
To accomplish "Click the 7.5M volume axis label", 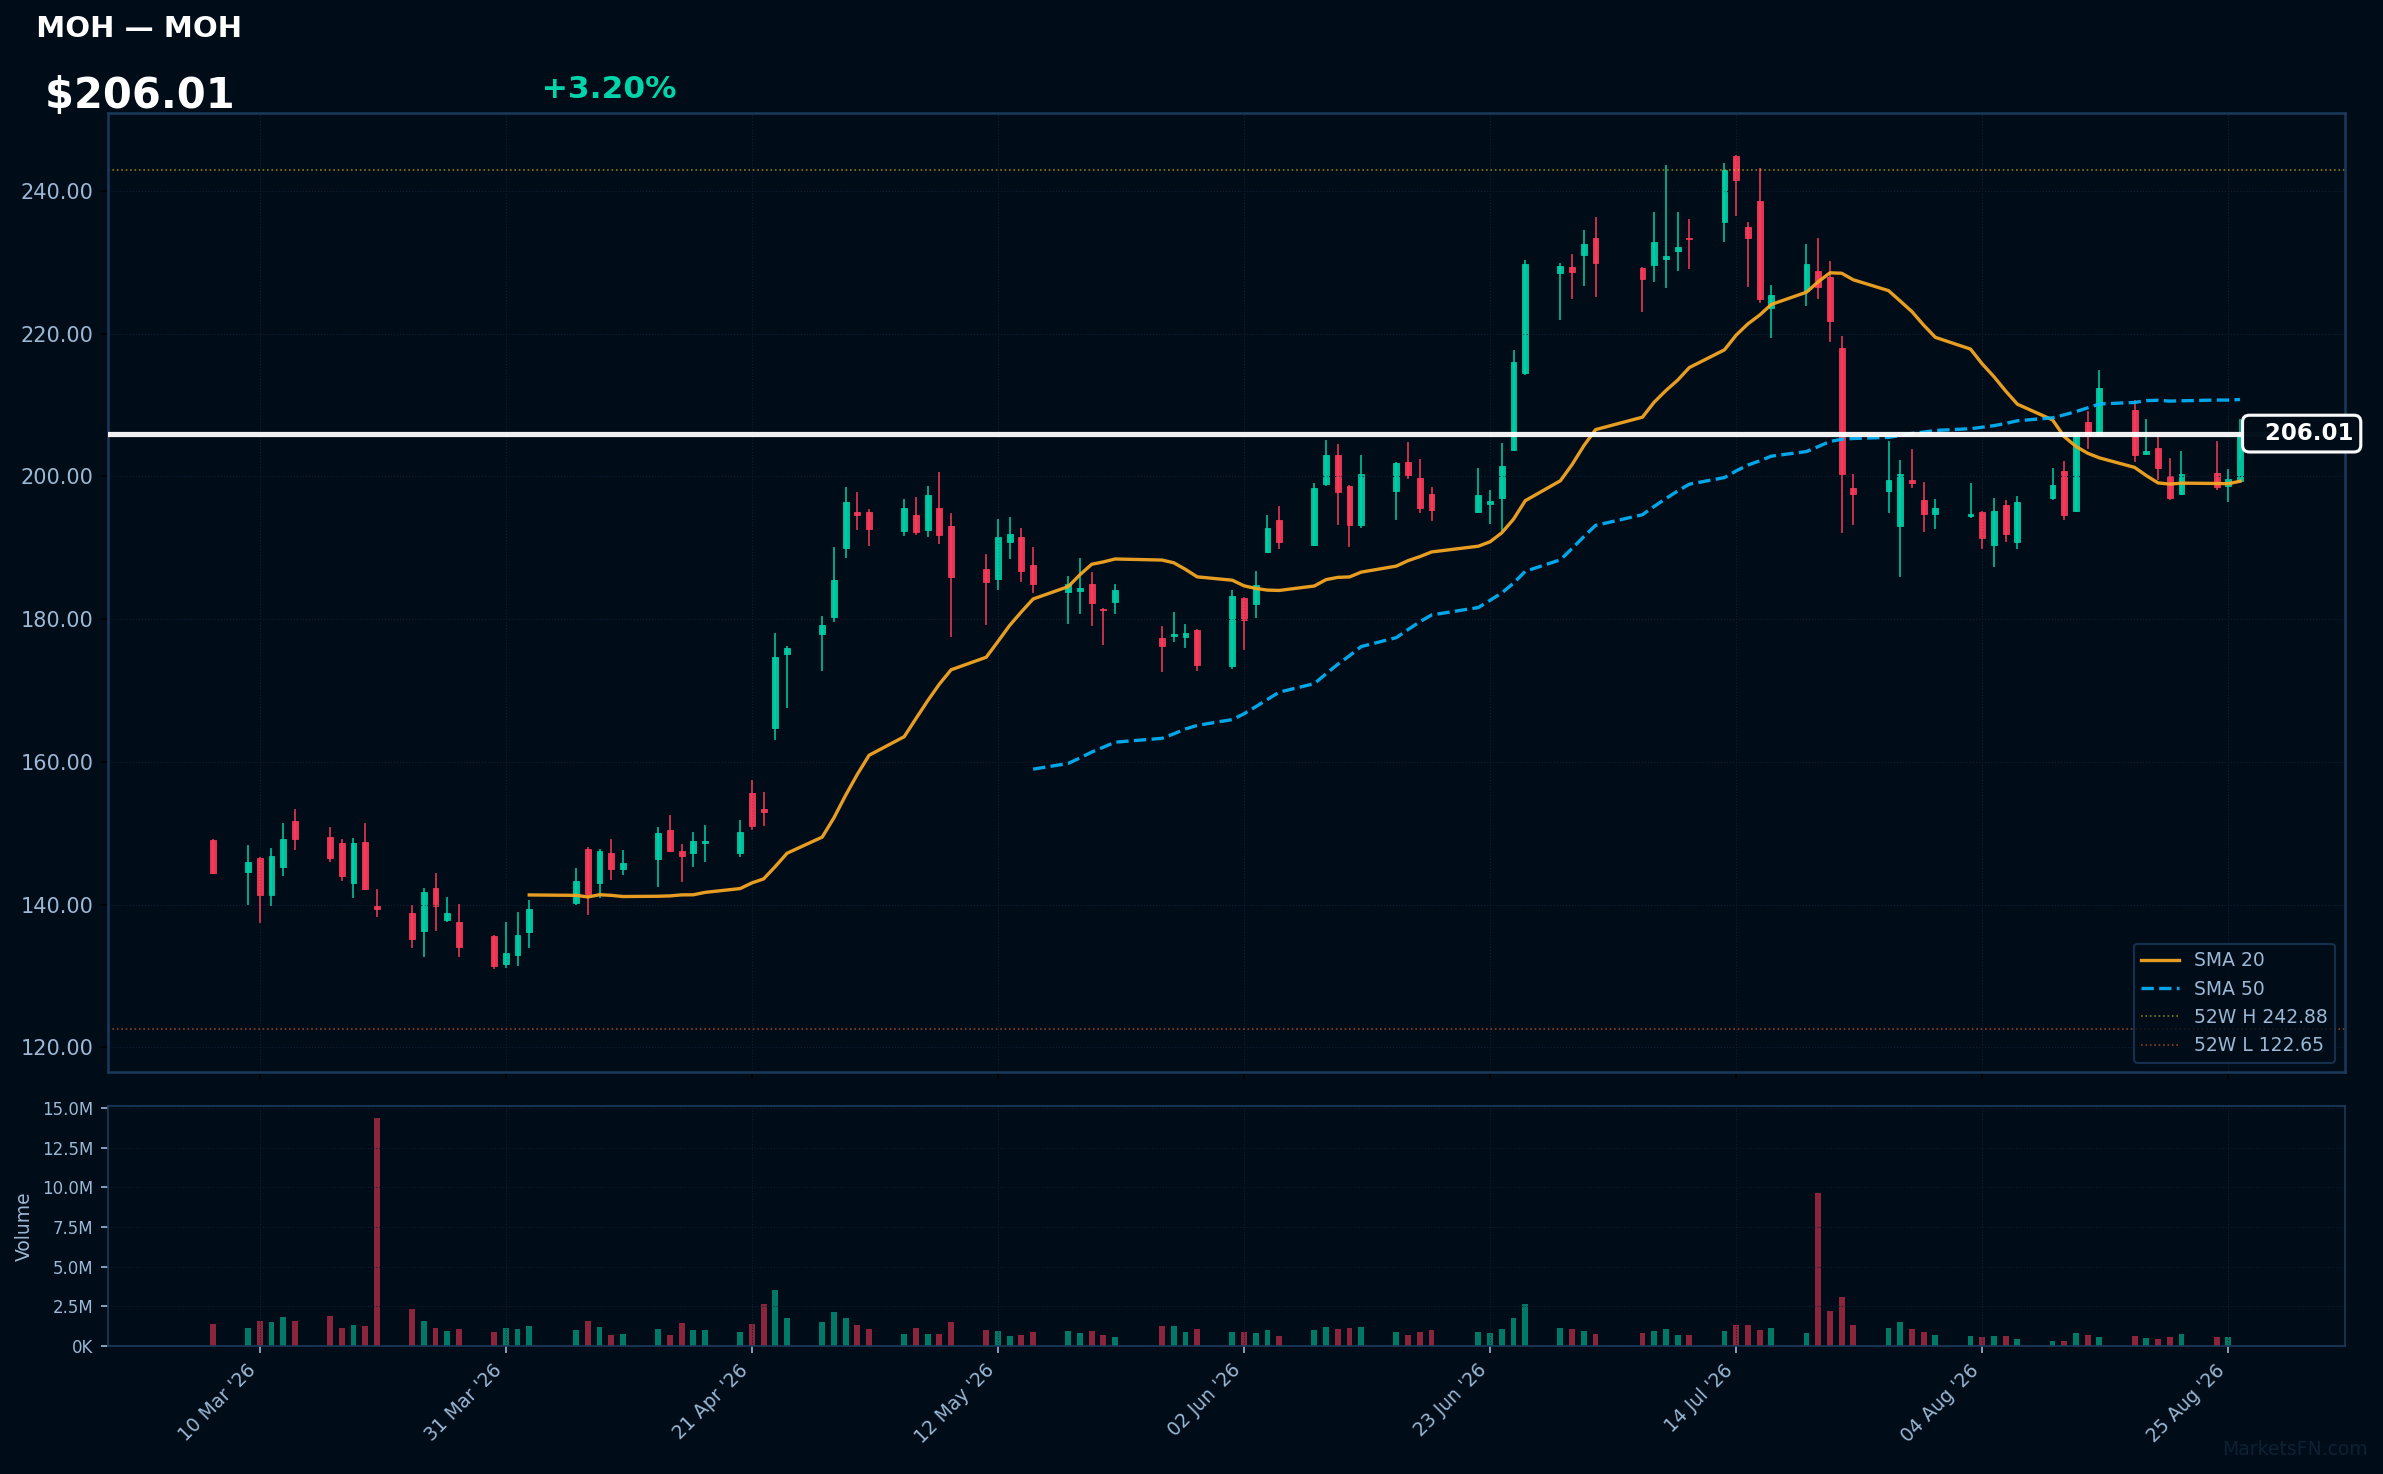I will (x=72, y=1228).
